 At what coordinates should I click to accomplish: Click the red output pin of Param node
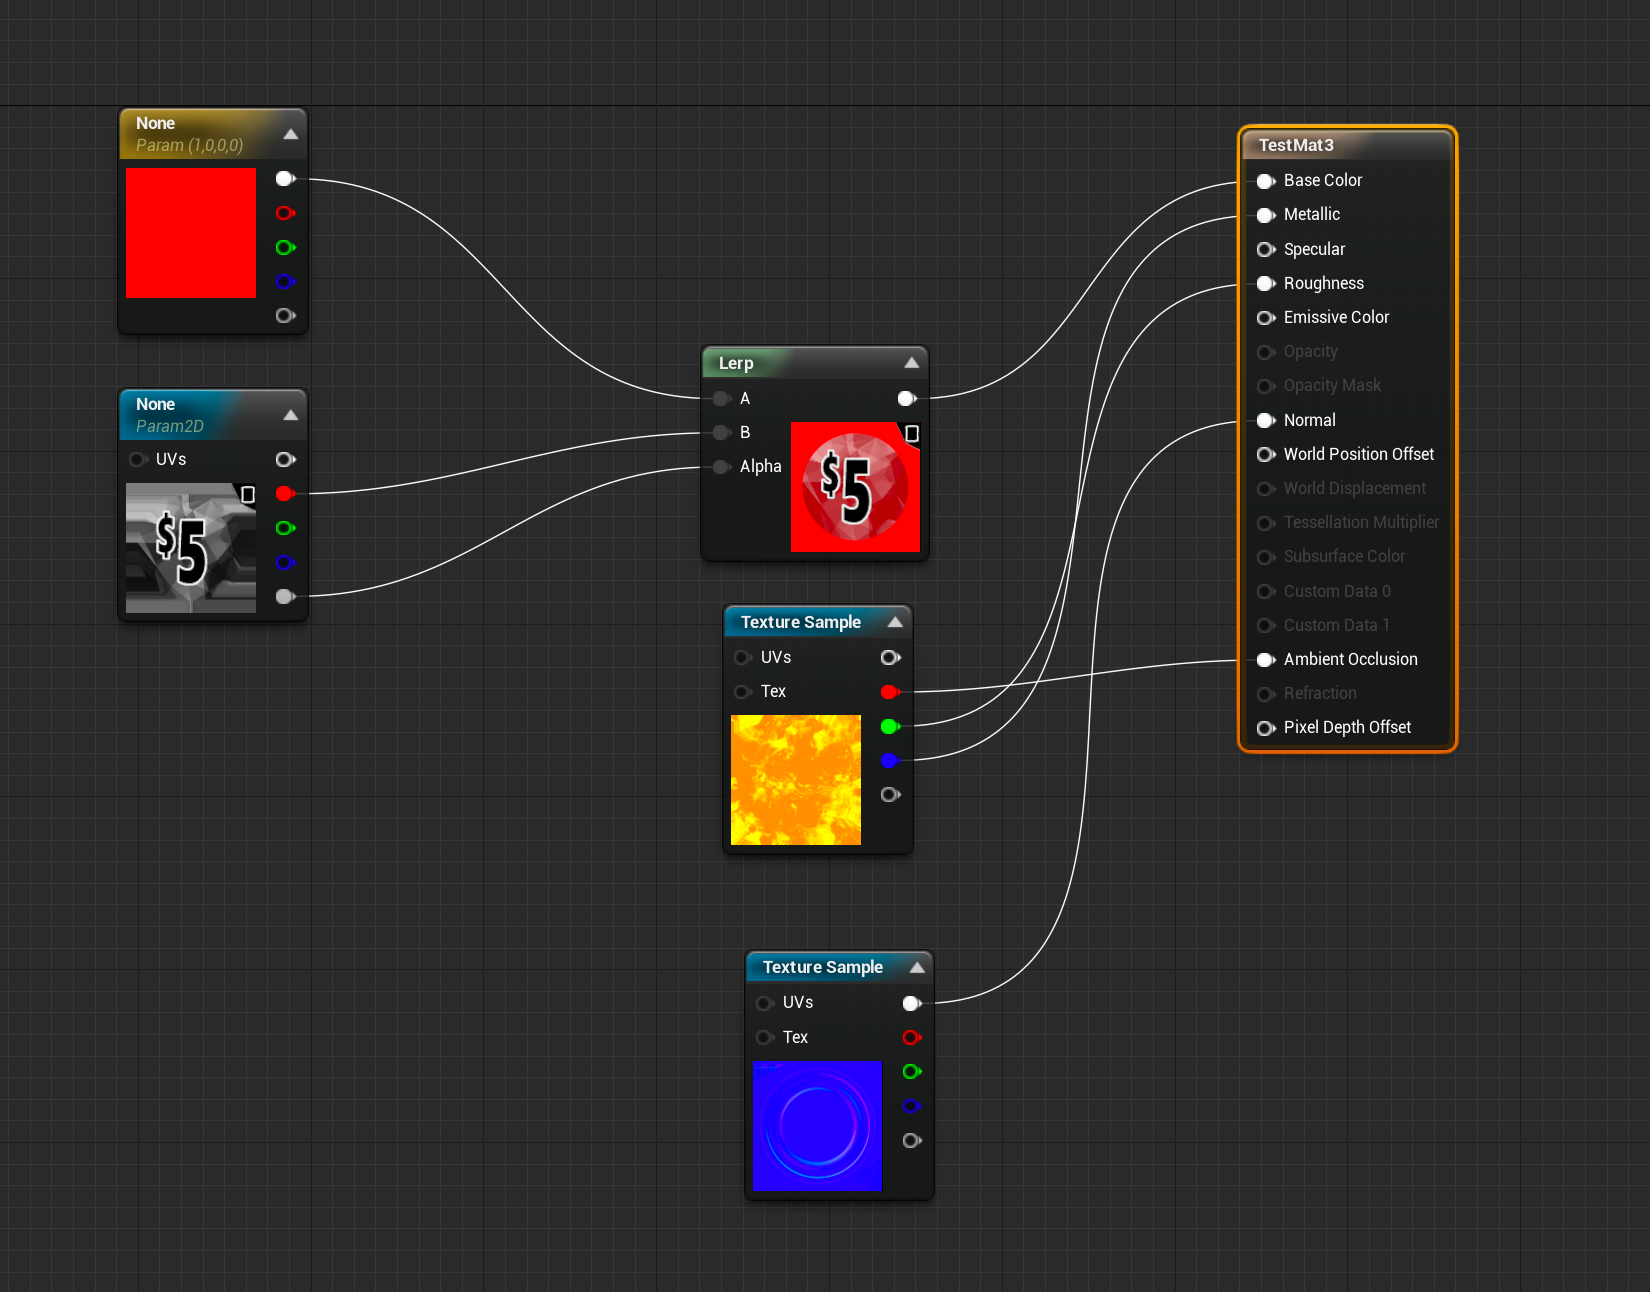click(x=285, y=213)
